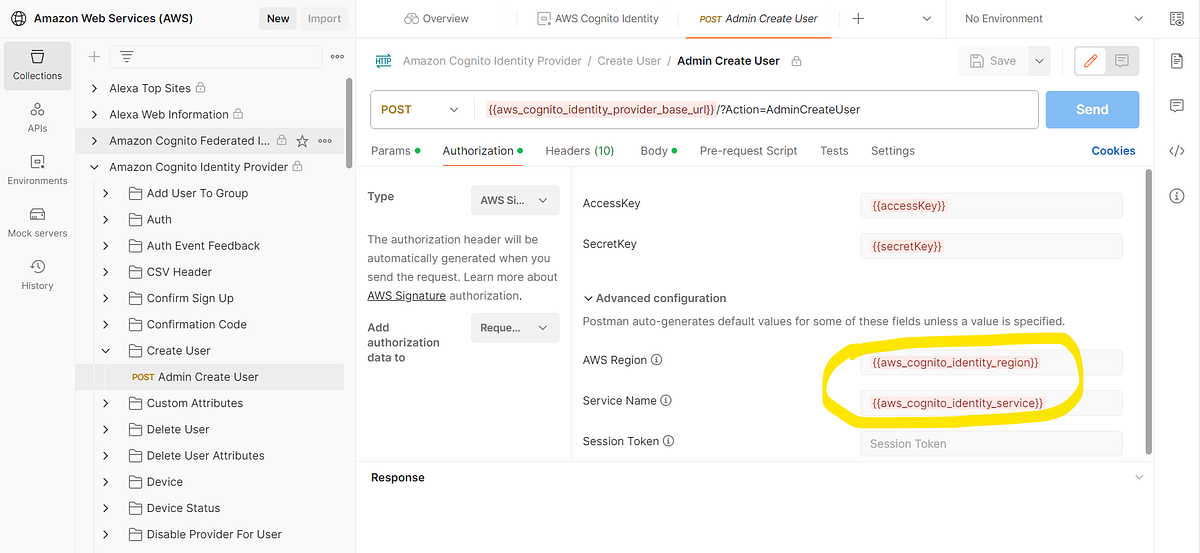
Task: Open more actions for Amazon Cognito Federated
Action: pyautogui.click(x=324, y=141)
